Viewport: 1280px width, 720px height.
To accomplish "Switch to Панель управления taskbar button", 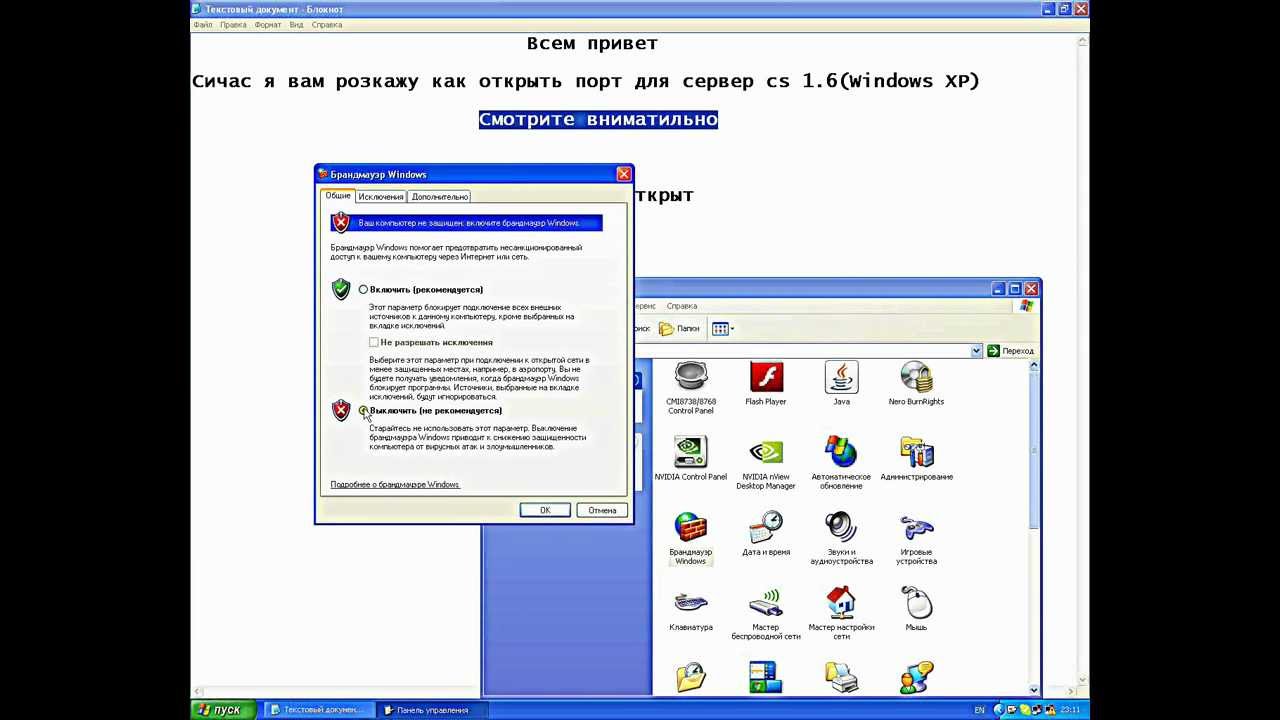I will pos(433,710).
